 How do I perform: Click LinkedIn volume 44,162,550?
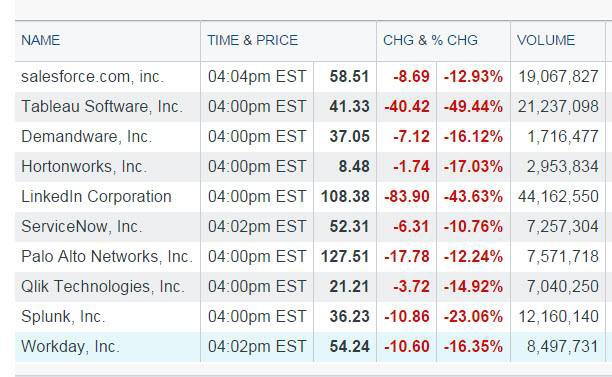558,197
